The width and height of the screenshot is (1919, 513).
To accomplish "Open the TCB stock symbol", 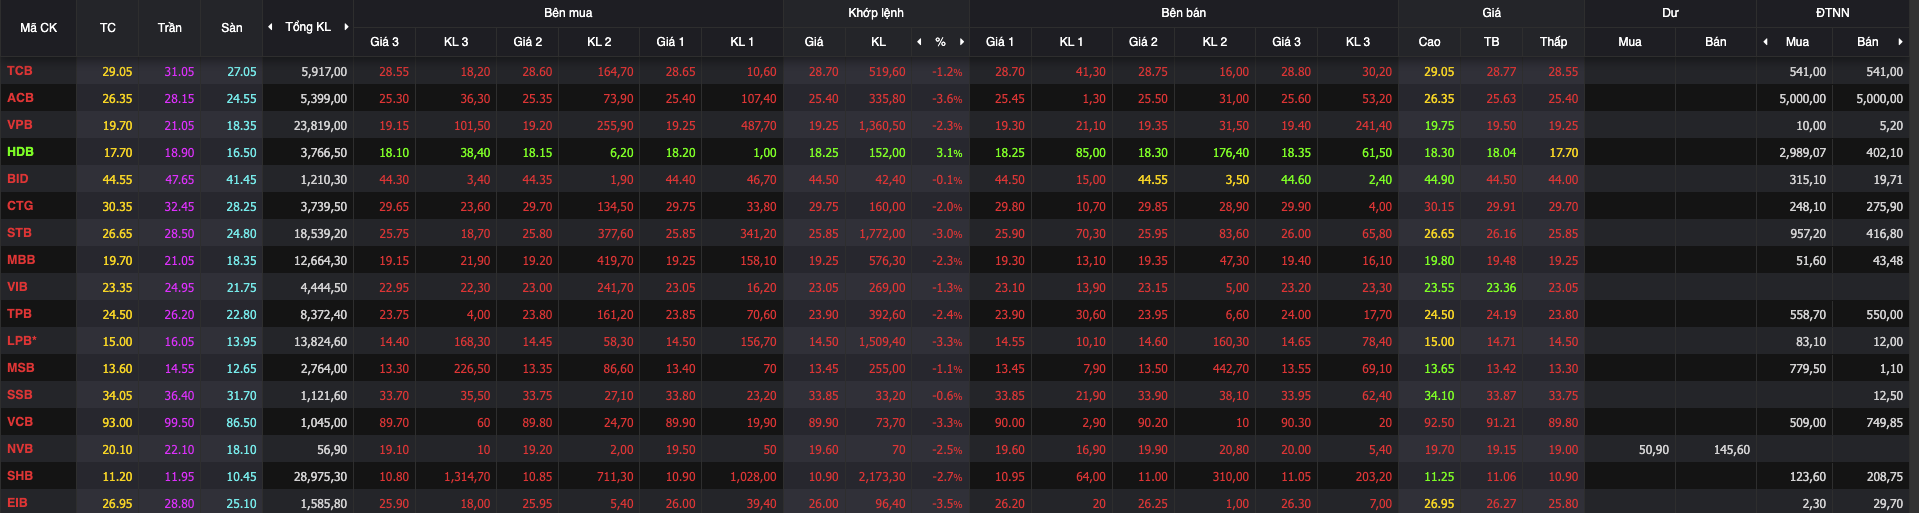I will pos(20,71).
